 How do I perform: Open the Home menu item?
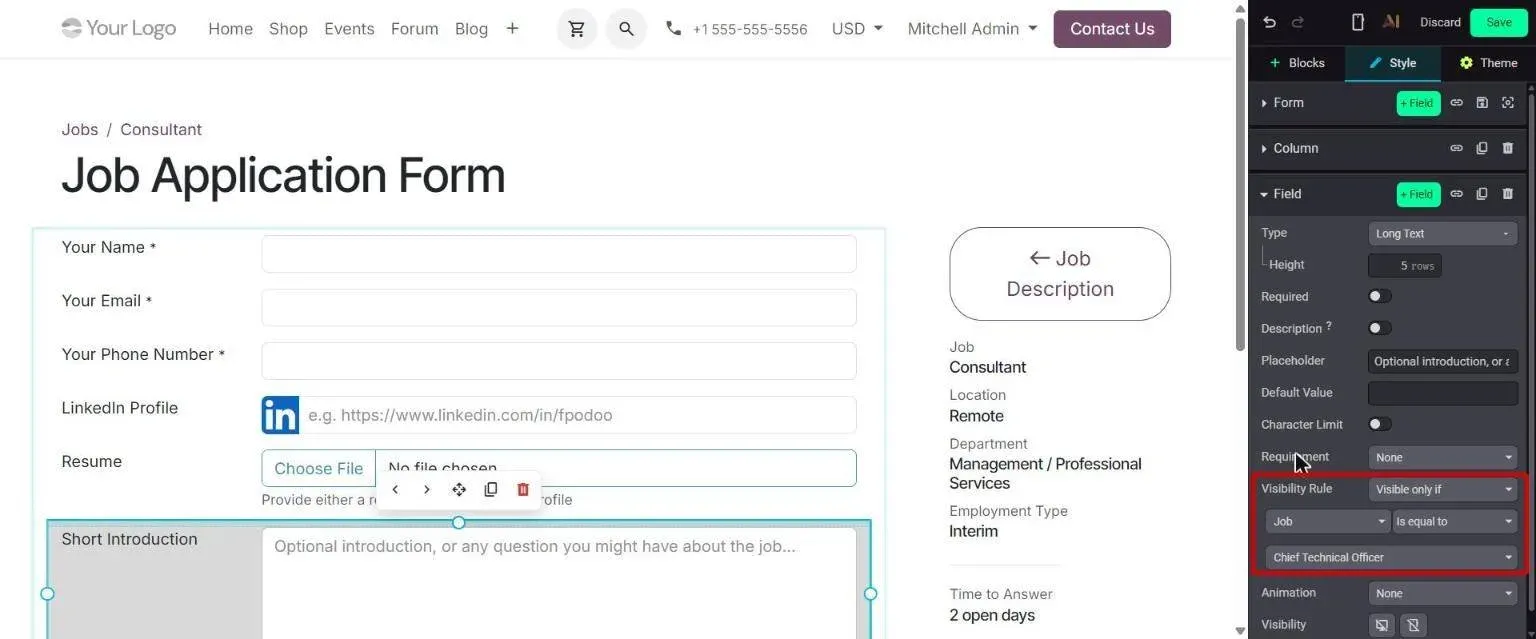coord(230,29)
